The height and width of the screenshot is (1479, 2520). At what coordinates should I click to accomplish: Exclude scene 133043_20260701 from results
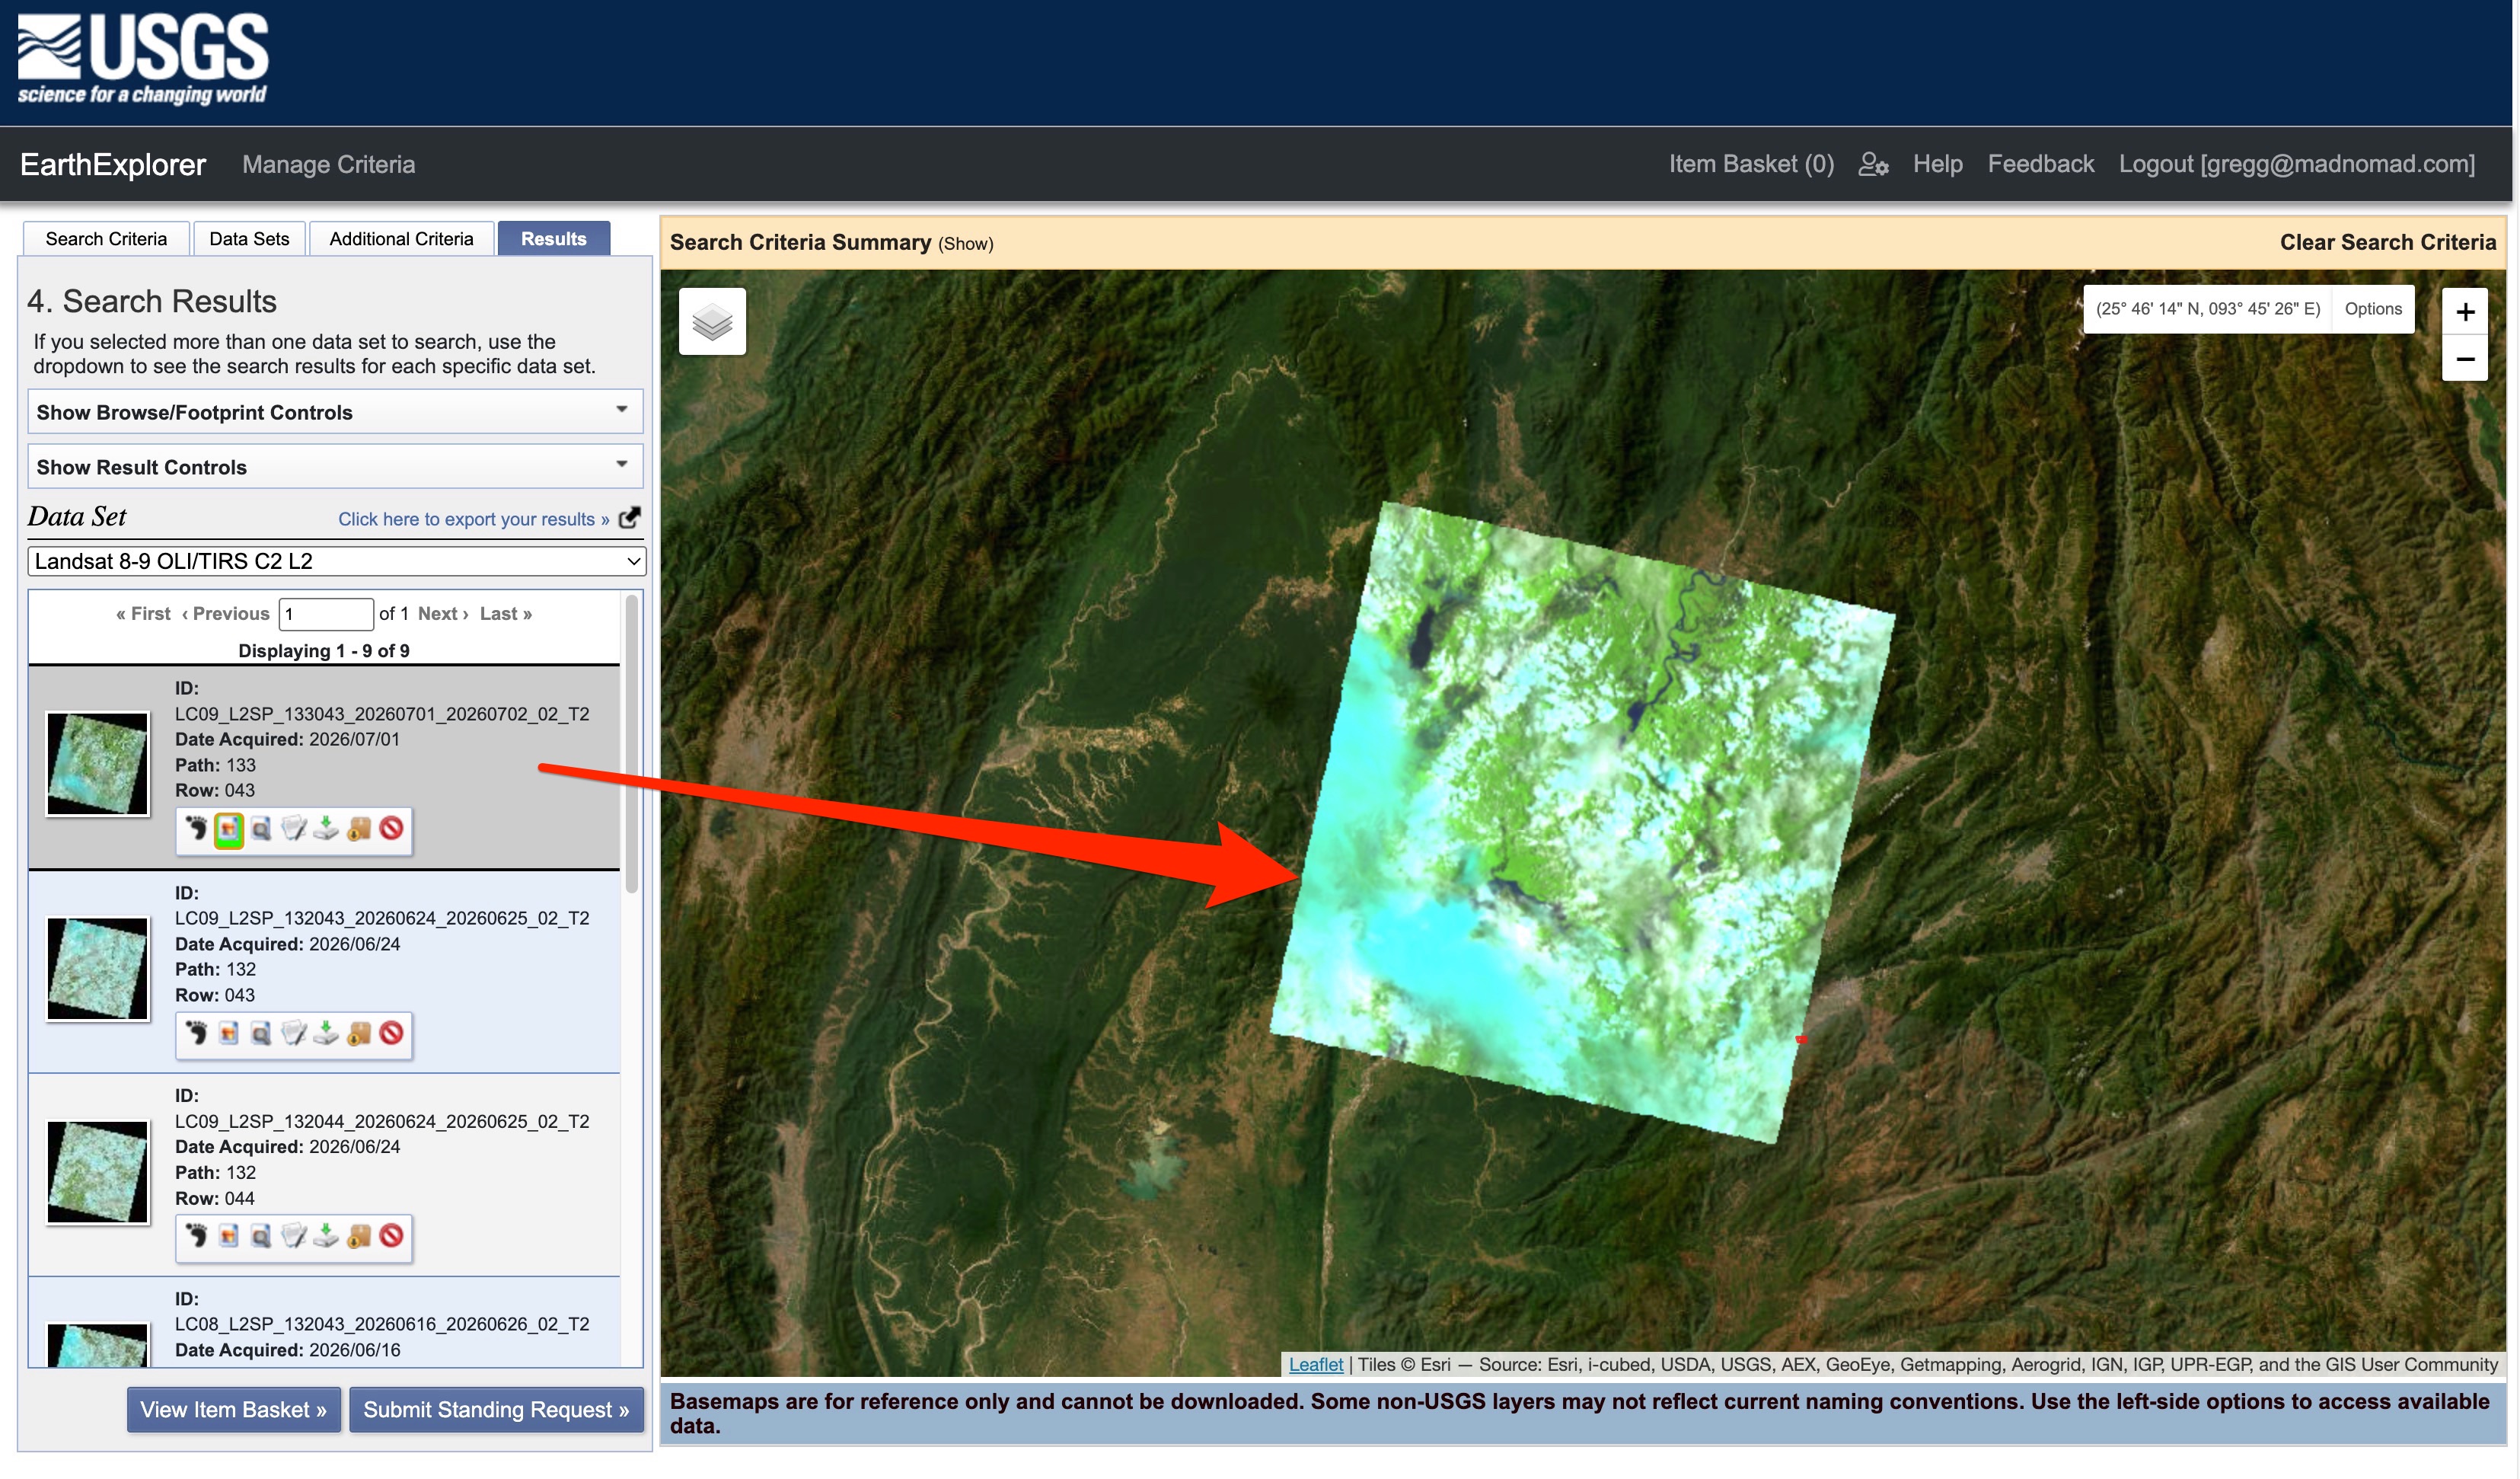coord(392,829)
